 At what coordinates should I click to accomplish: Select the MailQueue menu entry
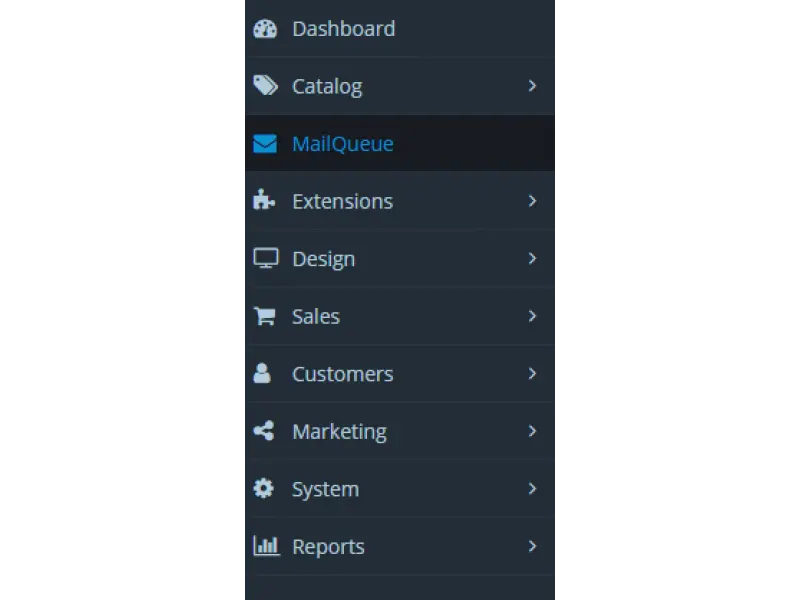[400, 143]
